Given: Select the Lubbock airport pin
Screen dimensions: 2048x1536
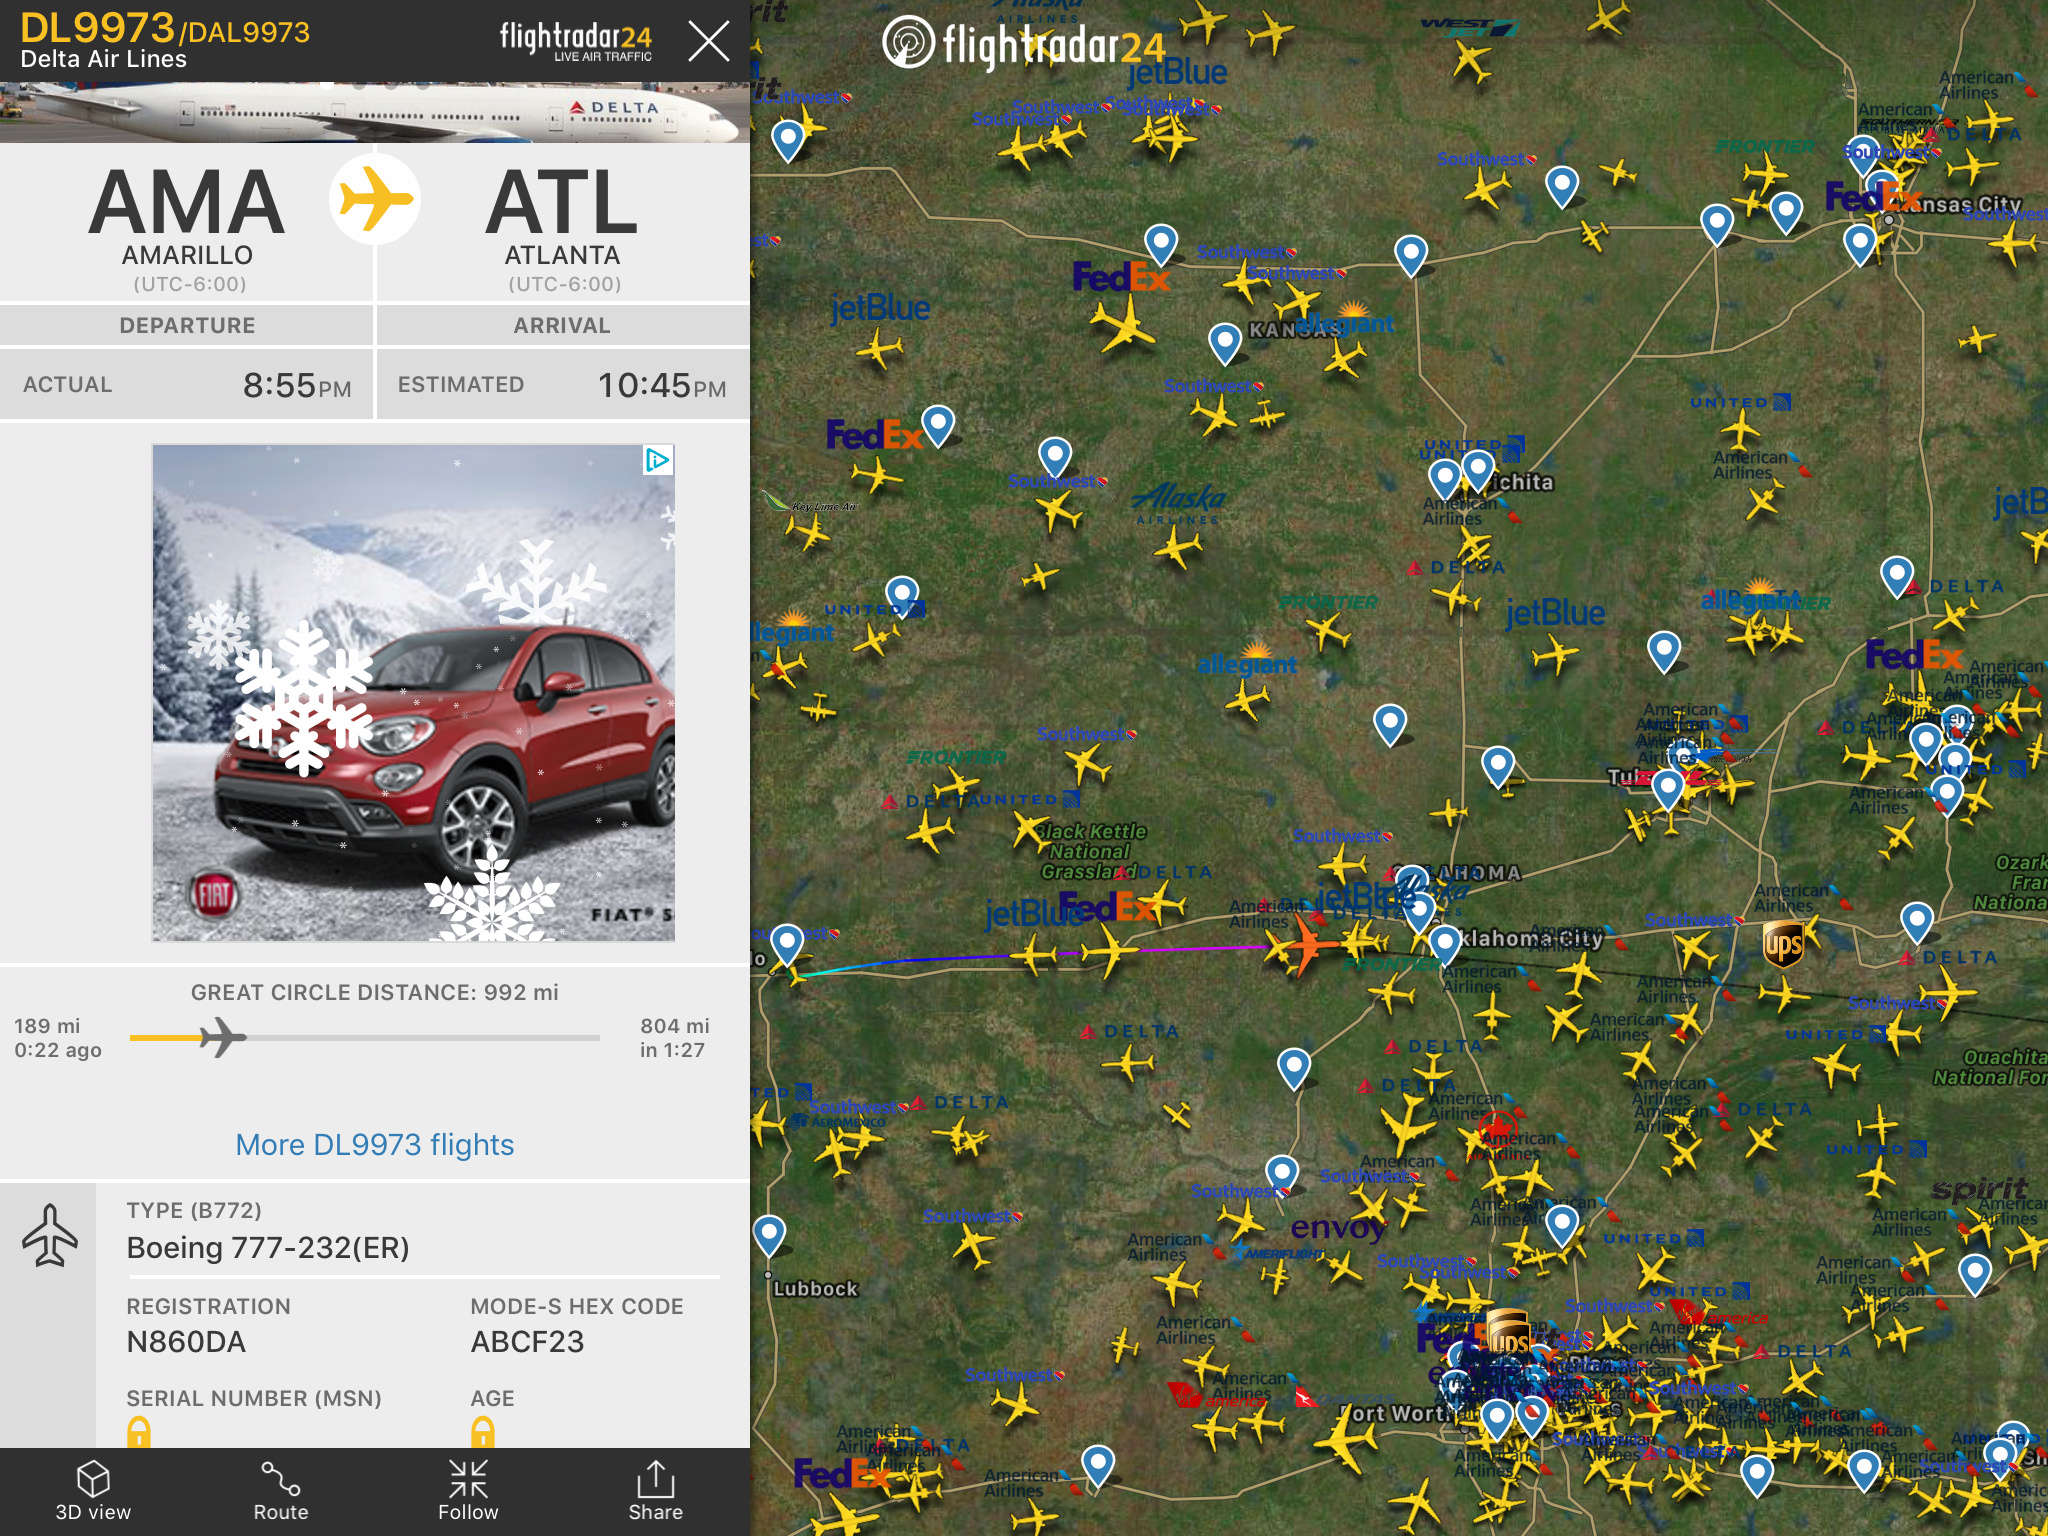Looking at the screenshot, I should pos(769,1237).
